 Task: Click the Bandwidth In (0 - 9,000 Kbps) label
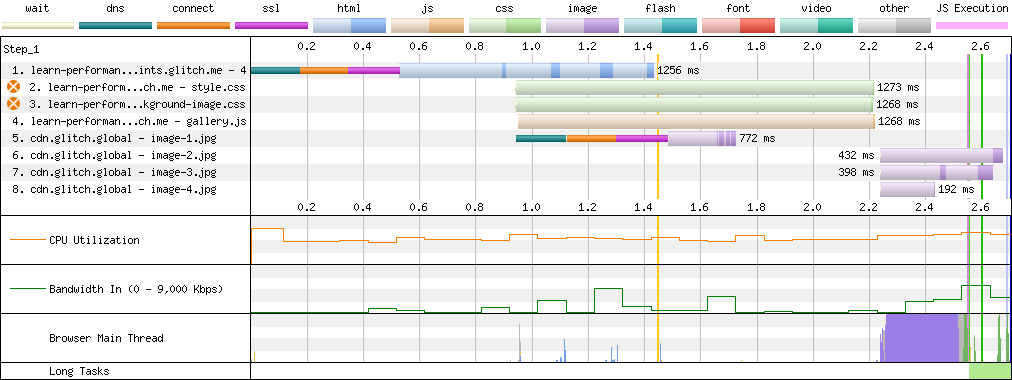click(x=136, y=289)
